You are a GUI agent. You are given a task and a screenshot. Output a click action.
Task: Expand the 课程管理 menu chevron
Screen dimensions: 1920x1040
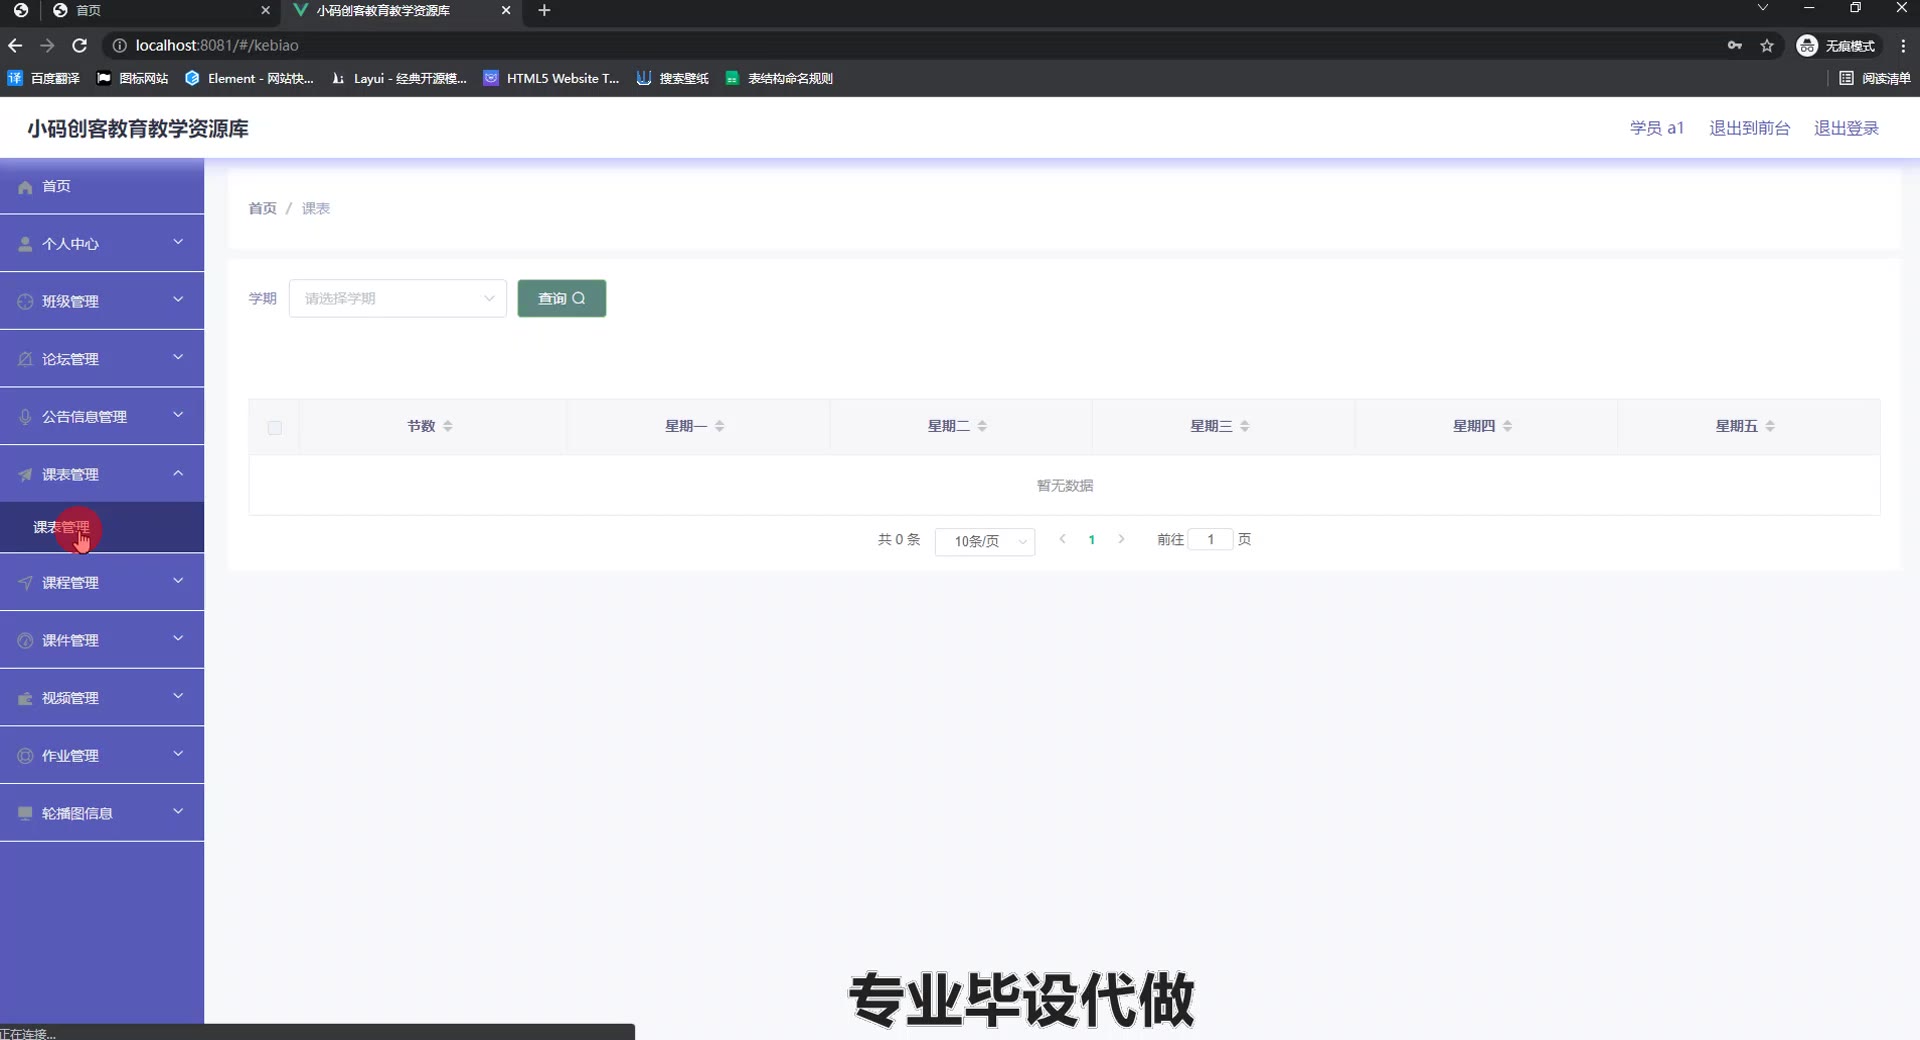coord(178,581)
